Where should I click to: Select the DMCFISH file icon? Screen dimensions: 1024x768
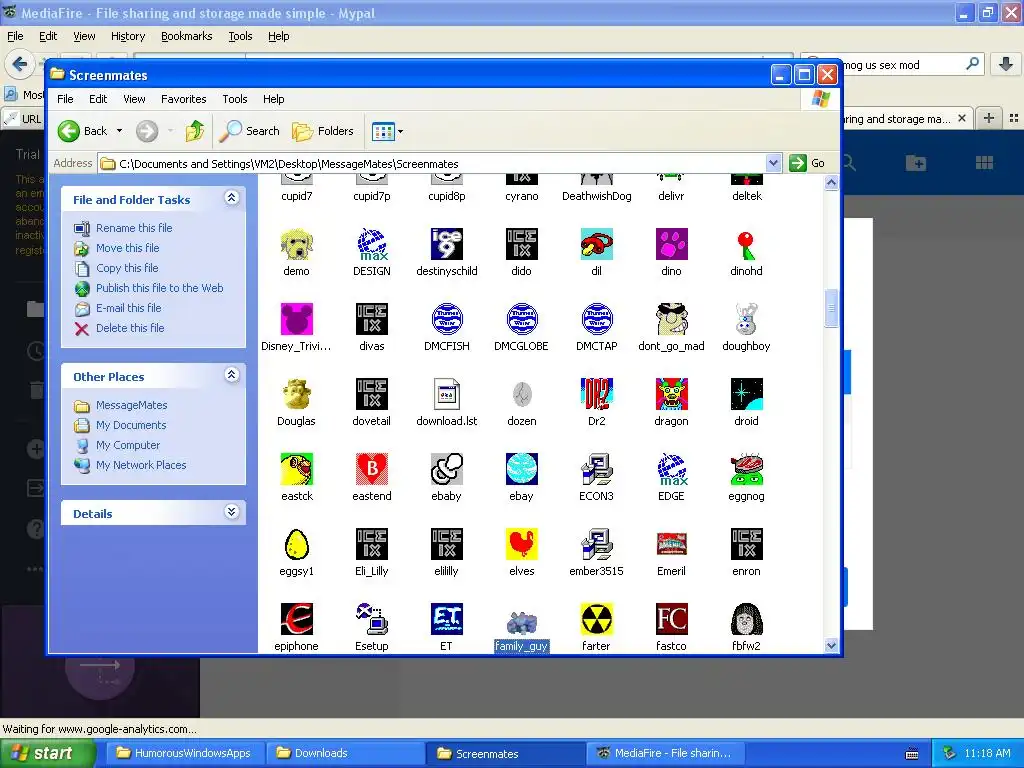(447, 319)
